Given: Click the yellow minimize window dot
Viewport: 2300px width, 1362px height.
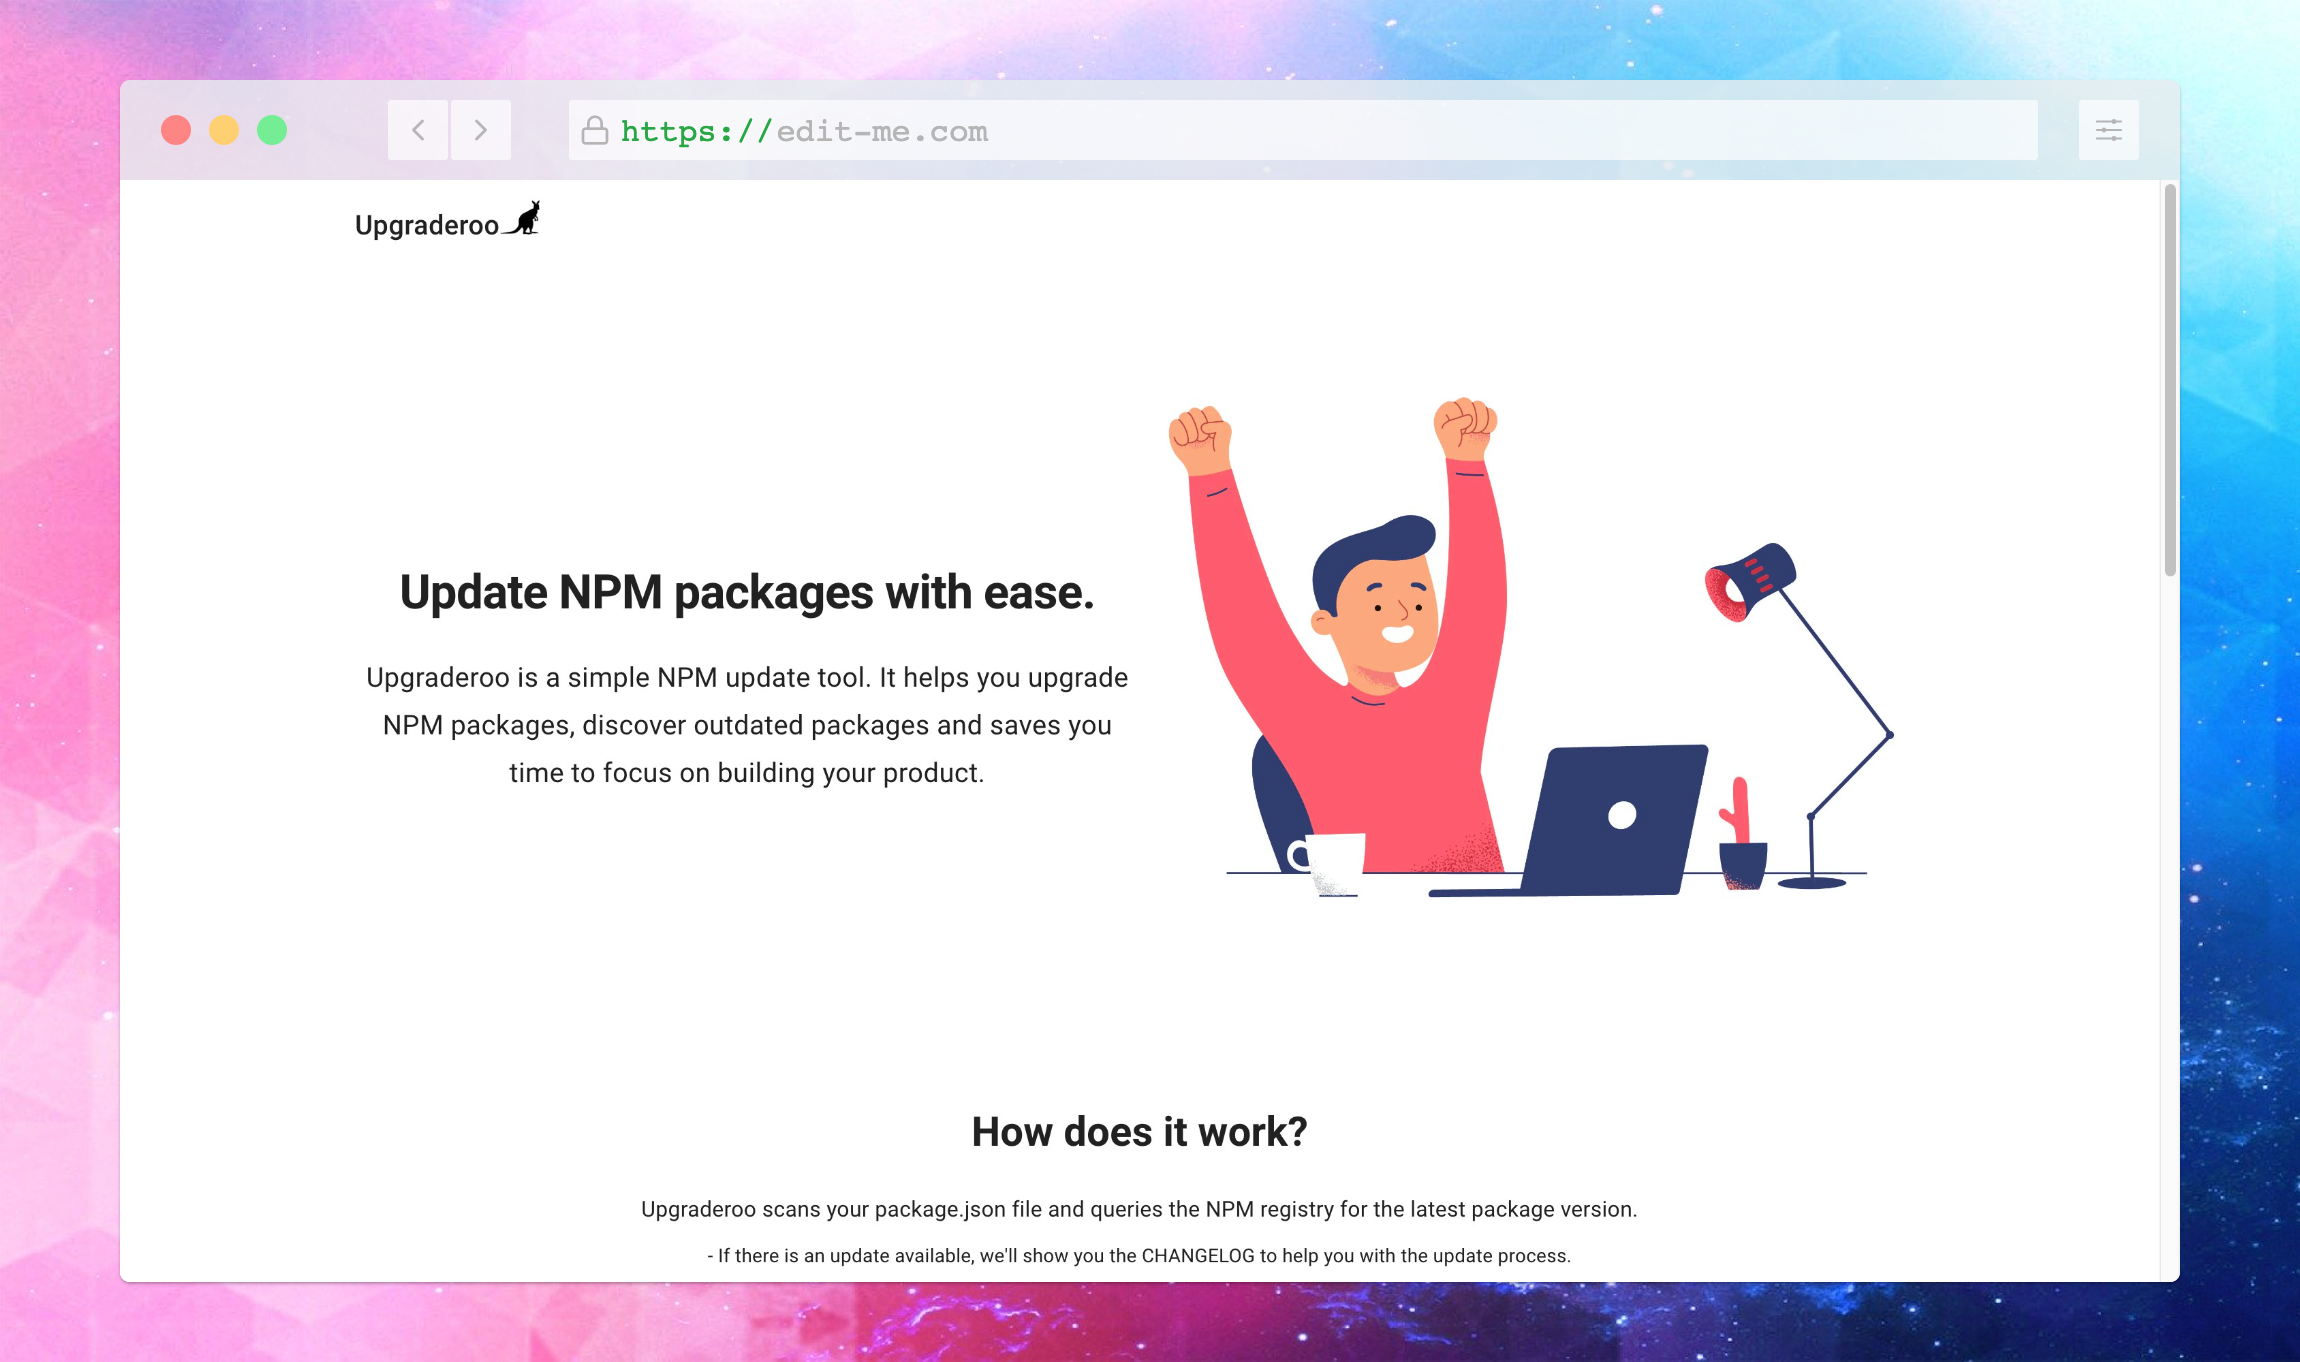Looking at the screenshot, I should coord(224,130).
